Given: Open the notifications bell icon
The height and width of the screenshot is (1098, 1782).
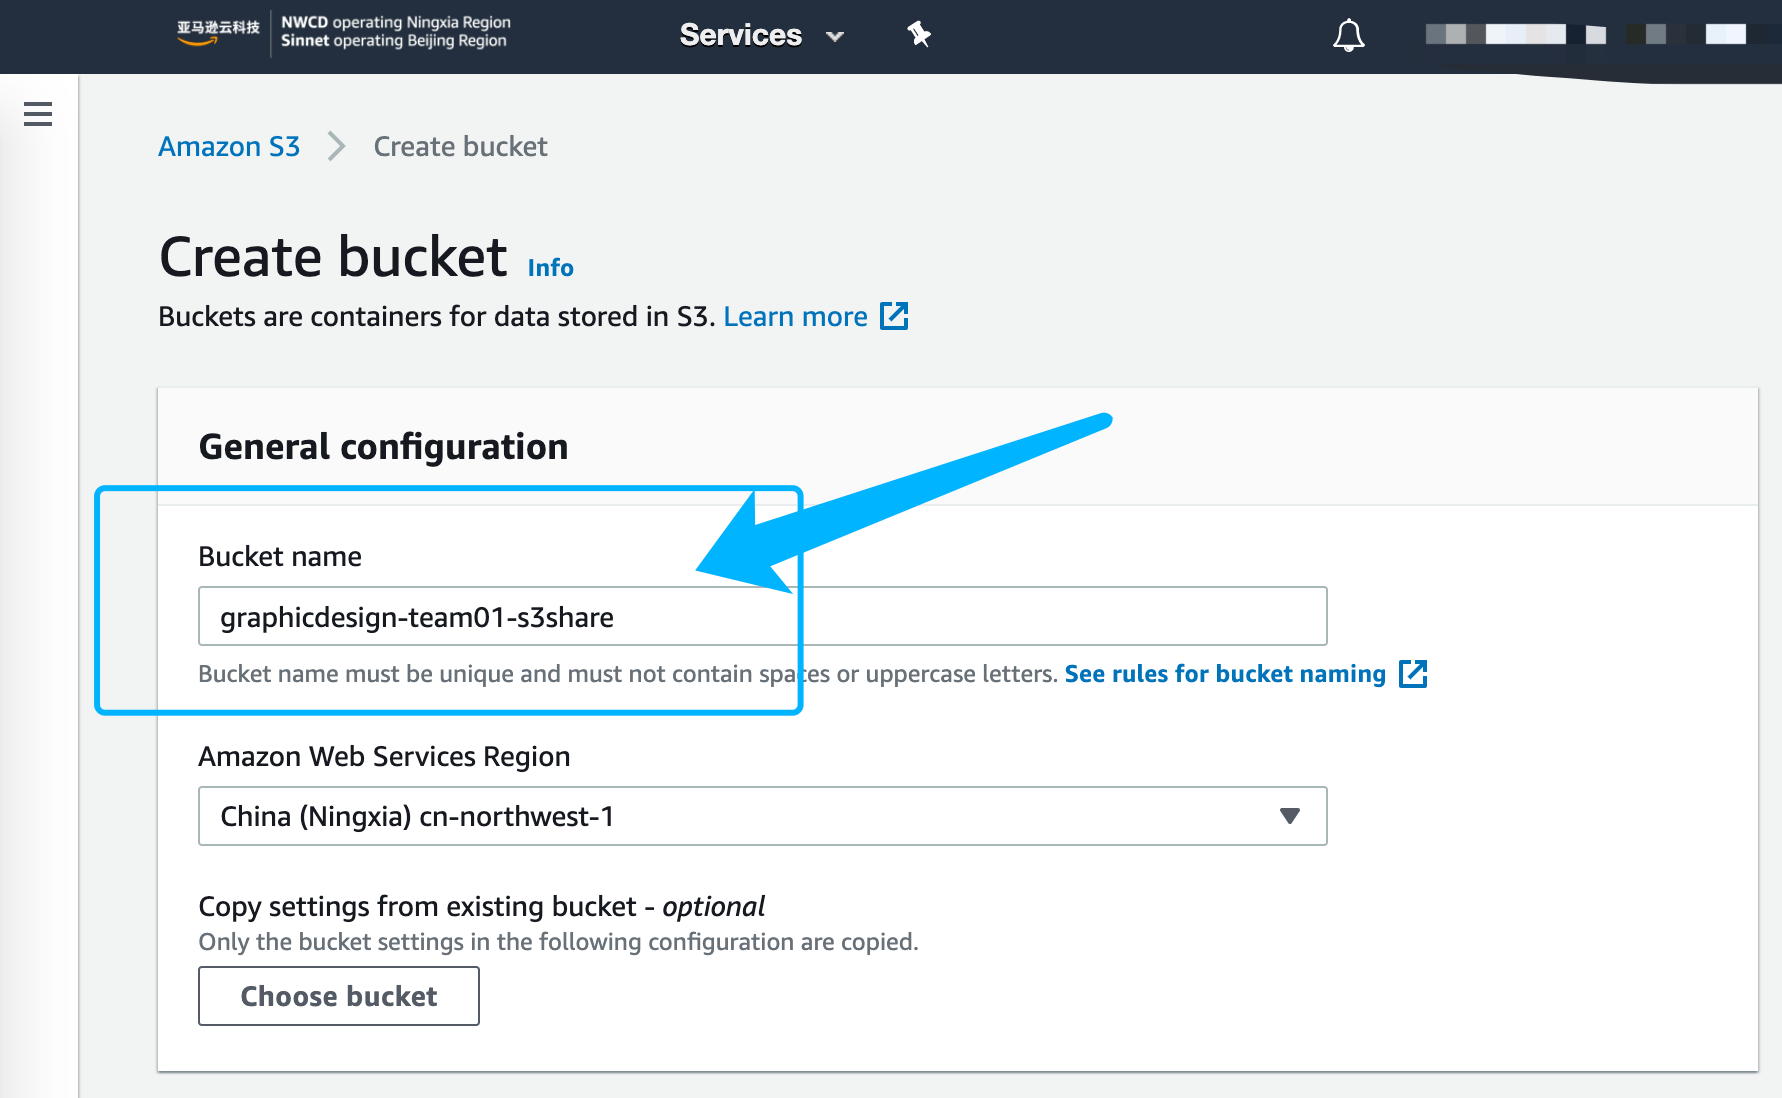Looking at the screenshot, I should [1348, 34].
